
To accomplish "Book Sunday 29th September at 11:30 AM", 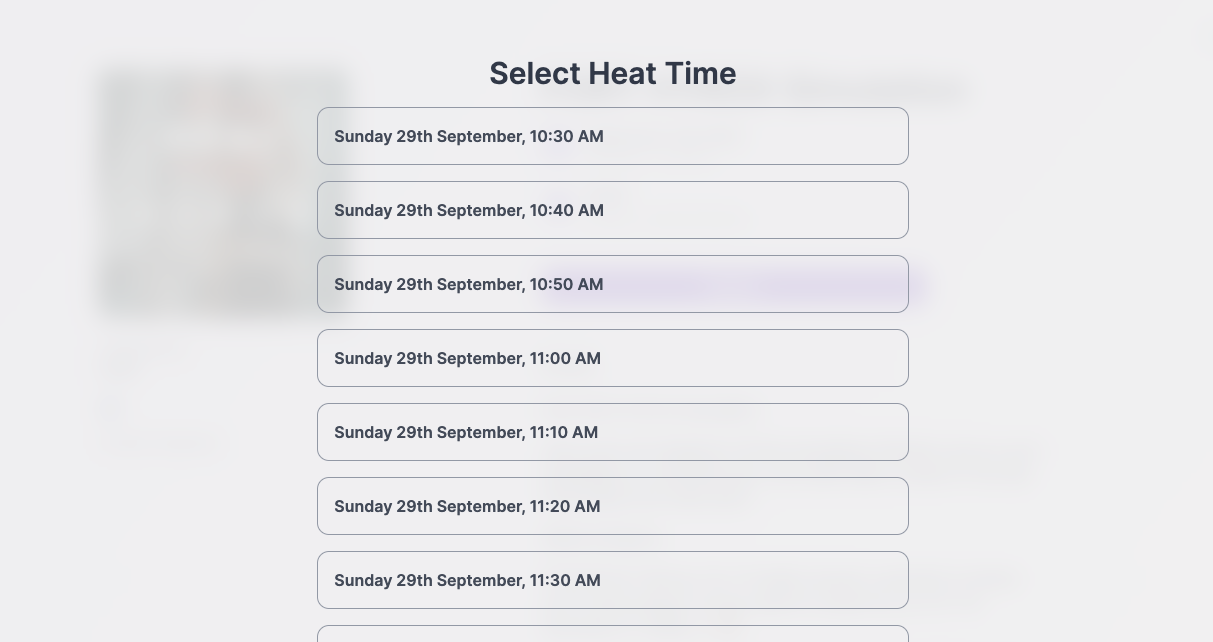I will pyautogui.click(x=612, y=580).
